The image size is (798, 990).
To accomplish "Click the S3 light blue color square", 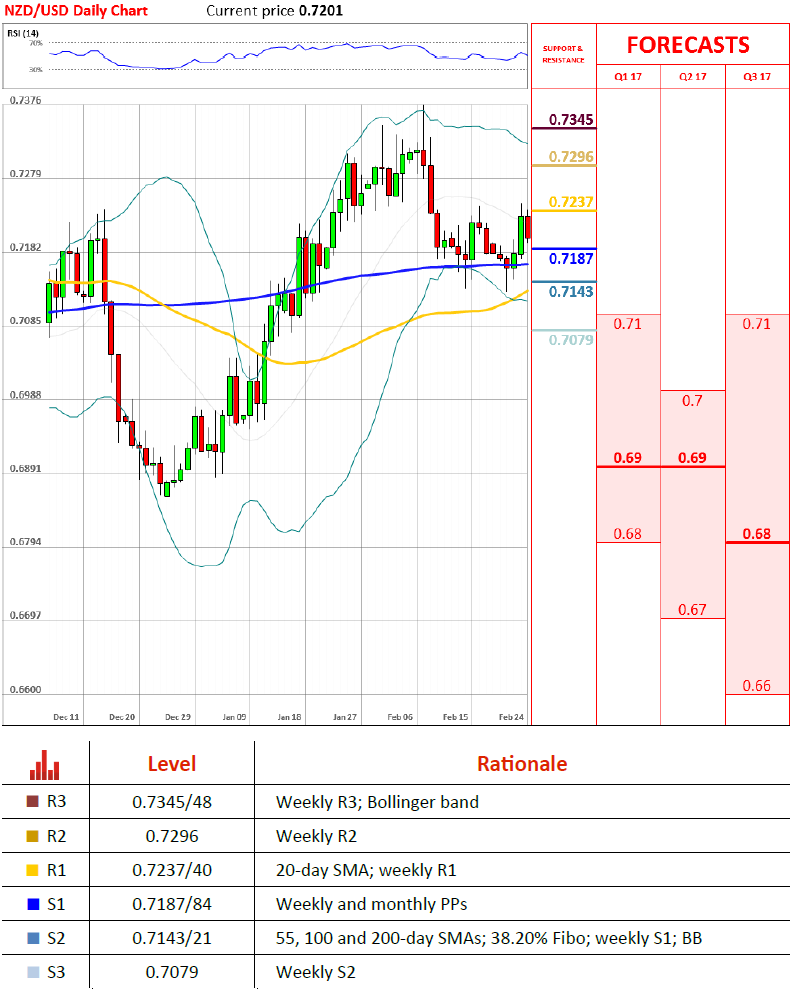I will [33, 972].
